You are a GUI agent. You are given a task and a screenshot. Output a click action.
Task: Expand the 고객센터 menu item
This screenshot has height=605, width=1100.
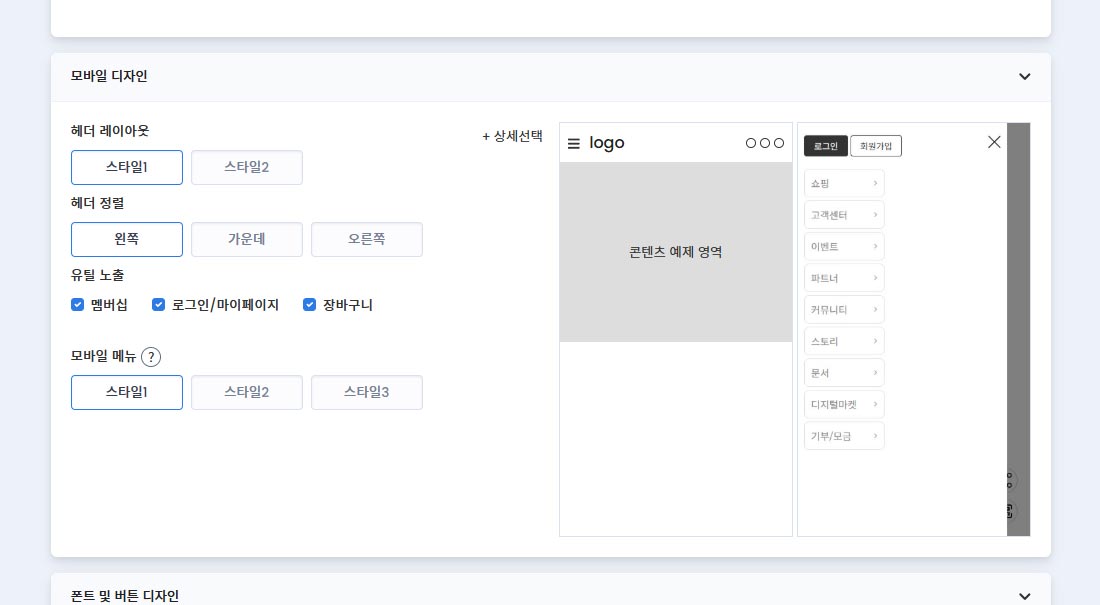[844, 215]
